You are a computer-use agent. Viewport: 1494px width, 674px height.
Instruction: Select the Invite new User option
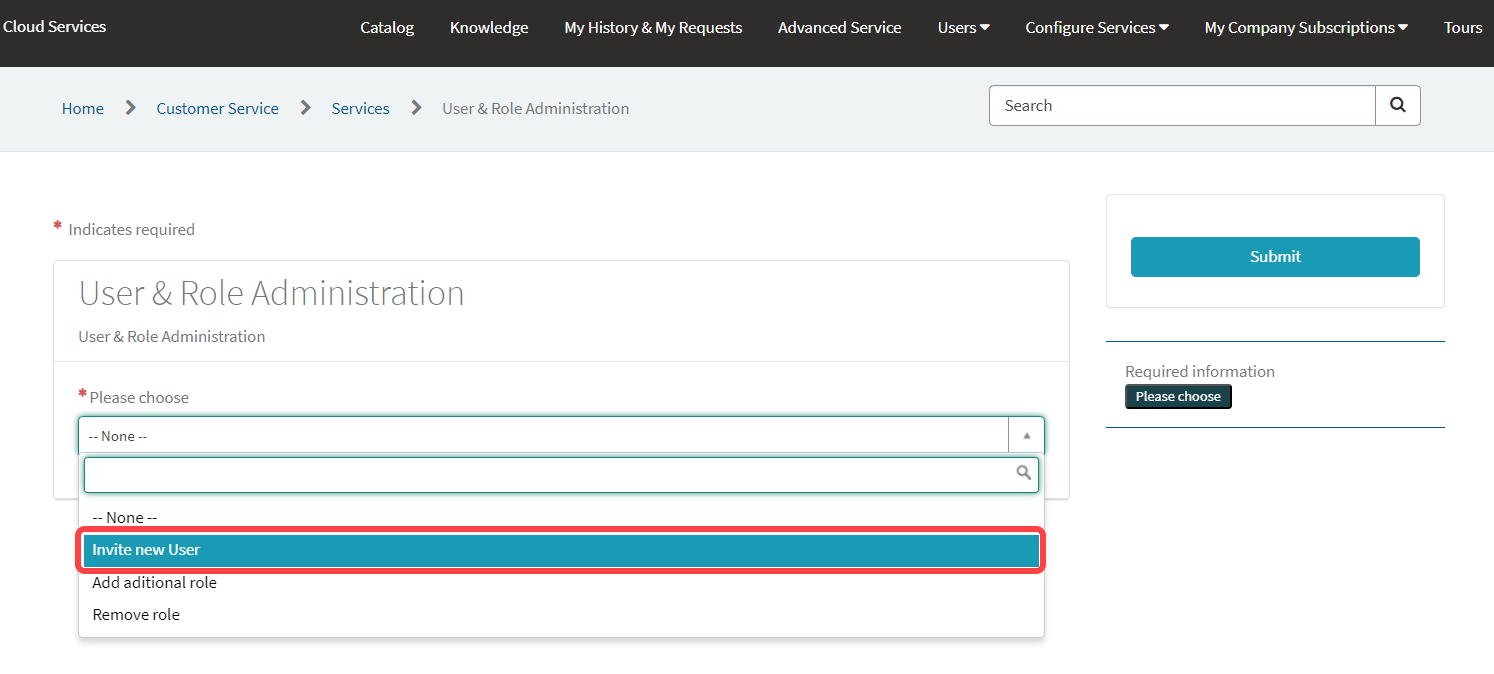(x=560, y=550)
